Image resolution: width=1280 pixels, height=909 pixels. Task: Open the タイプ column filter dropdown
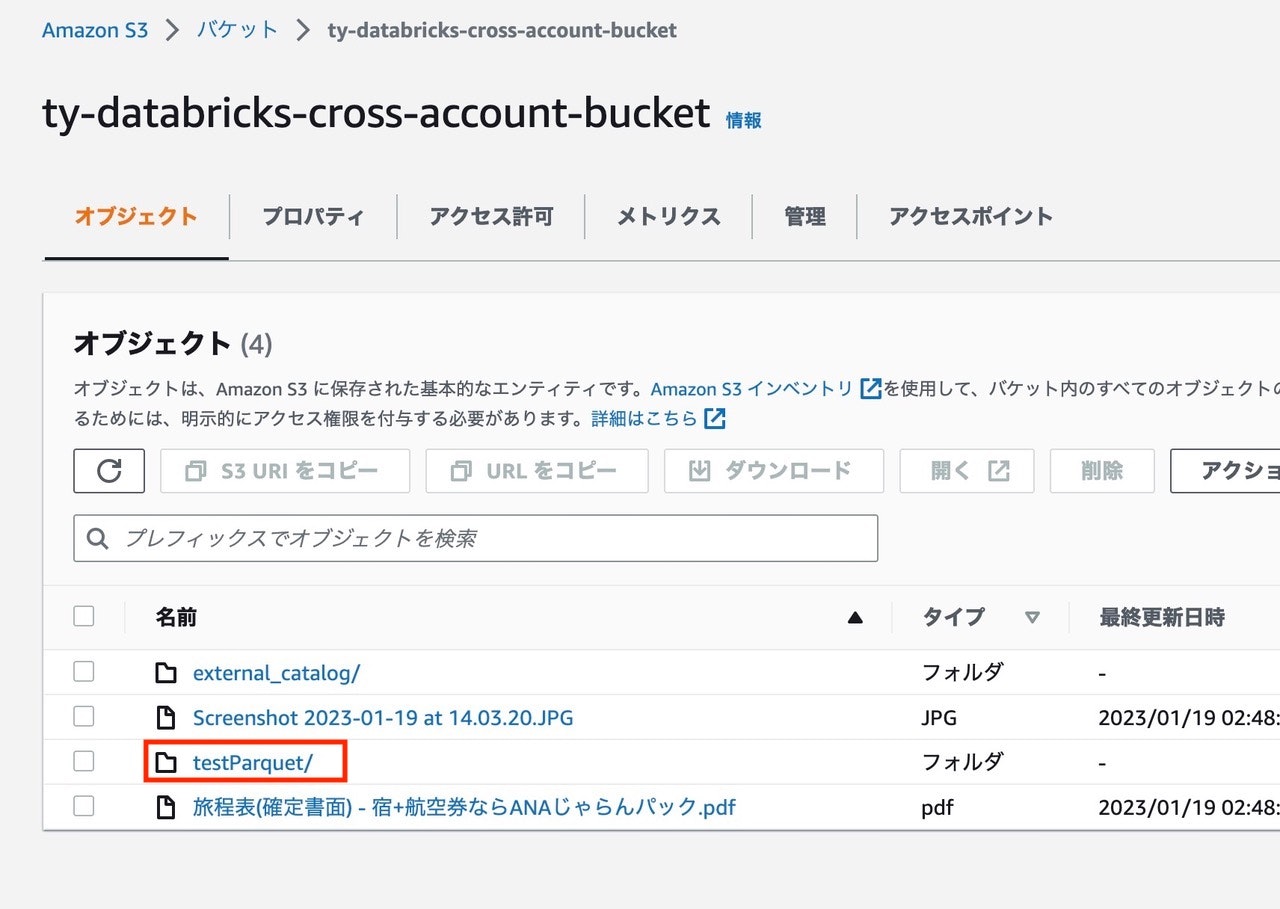click(x=1032, y=617)
